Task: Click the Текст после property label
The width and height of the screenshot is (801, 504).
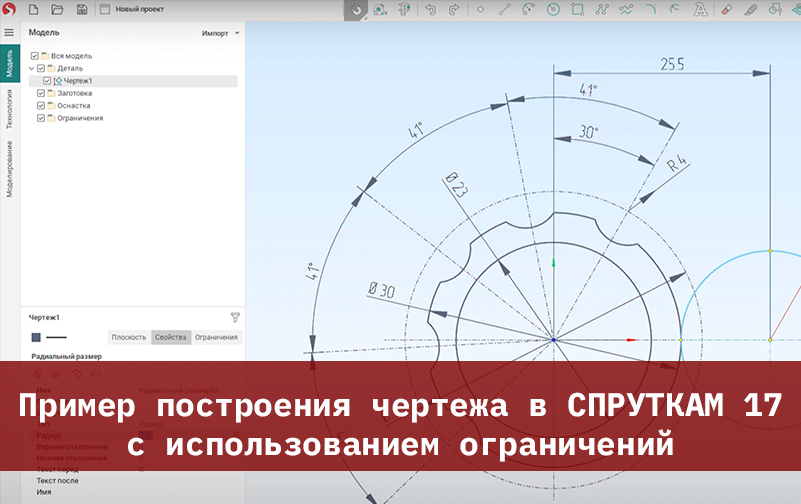Action: pyautogui.click(x=57, y=481)
